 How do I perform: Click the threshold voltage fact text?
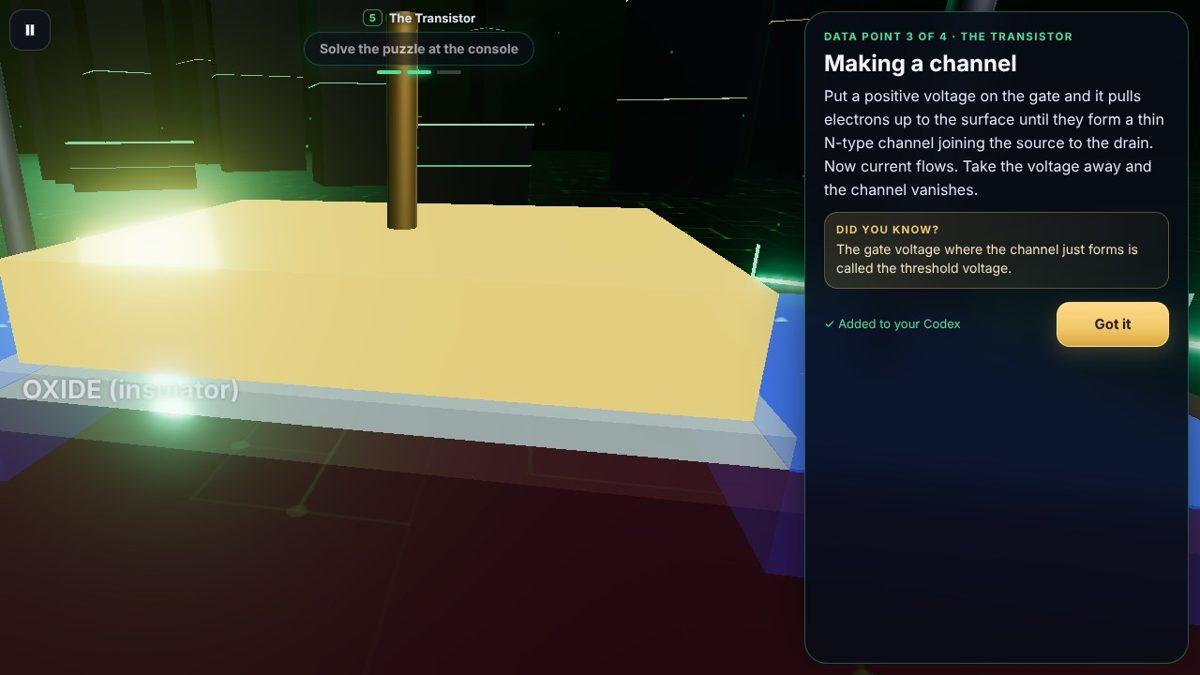[987, 259]
